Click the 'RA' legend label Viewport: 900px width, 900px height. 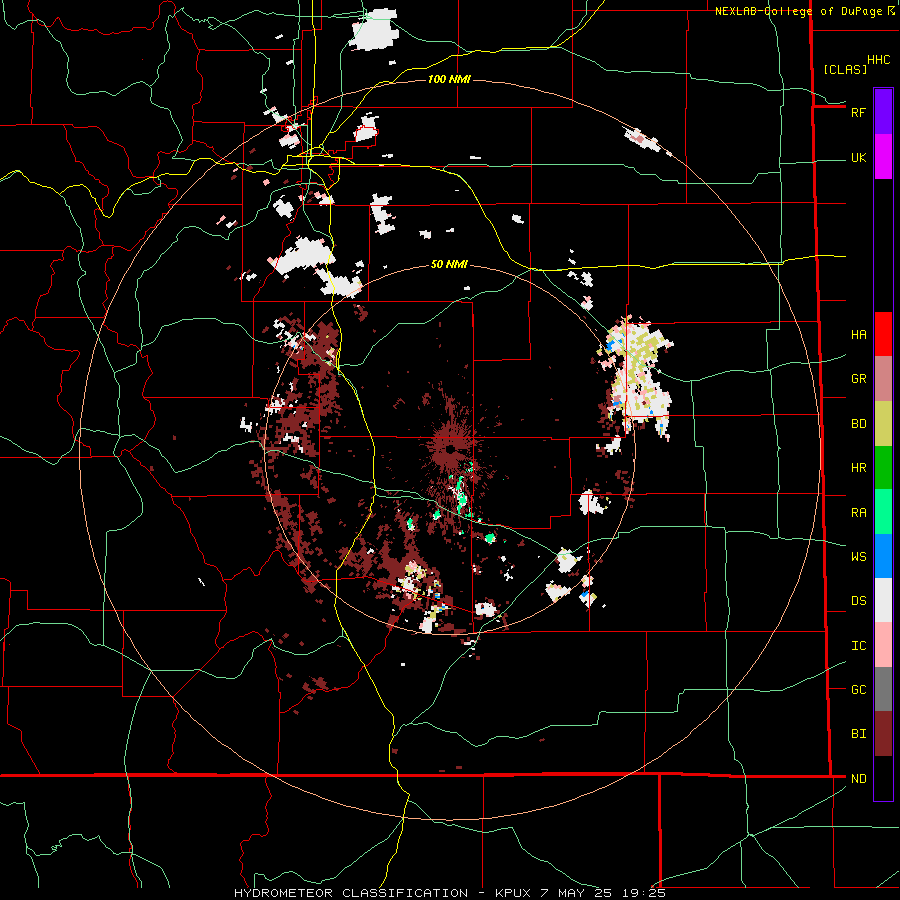click(x=858, y=513)
